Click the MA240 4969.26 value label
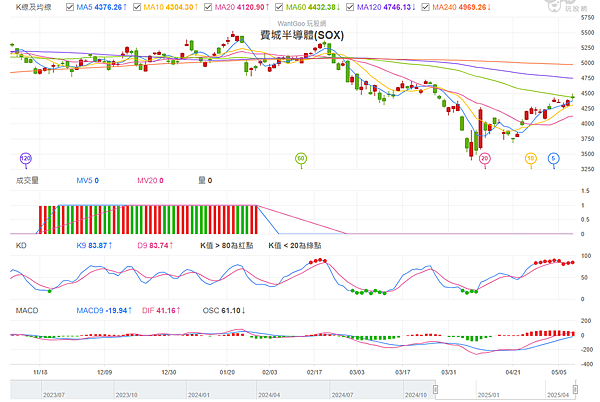The width and height of the screenshot is (600, 402). pos(461,7)
